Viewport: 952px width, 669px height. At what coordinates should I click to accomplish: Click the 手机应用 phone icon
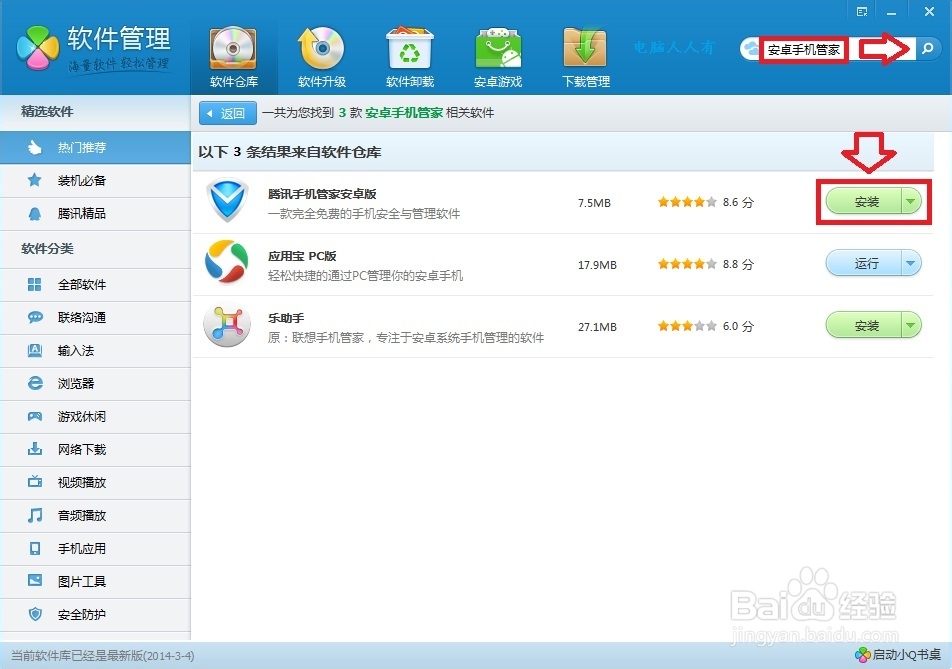(35, 548)
